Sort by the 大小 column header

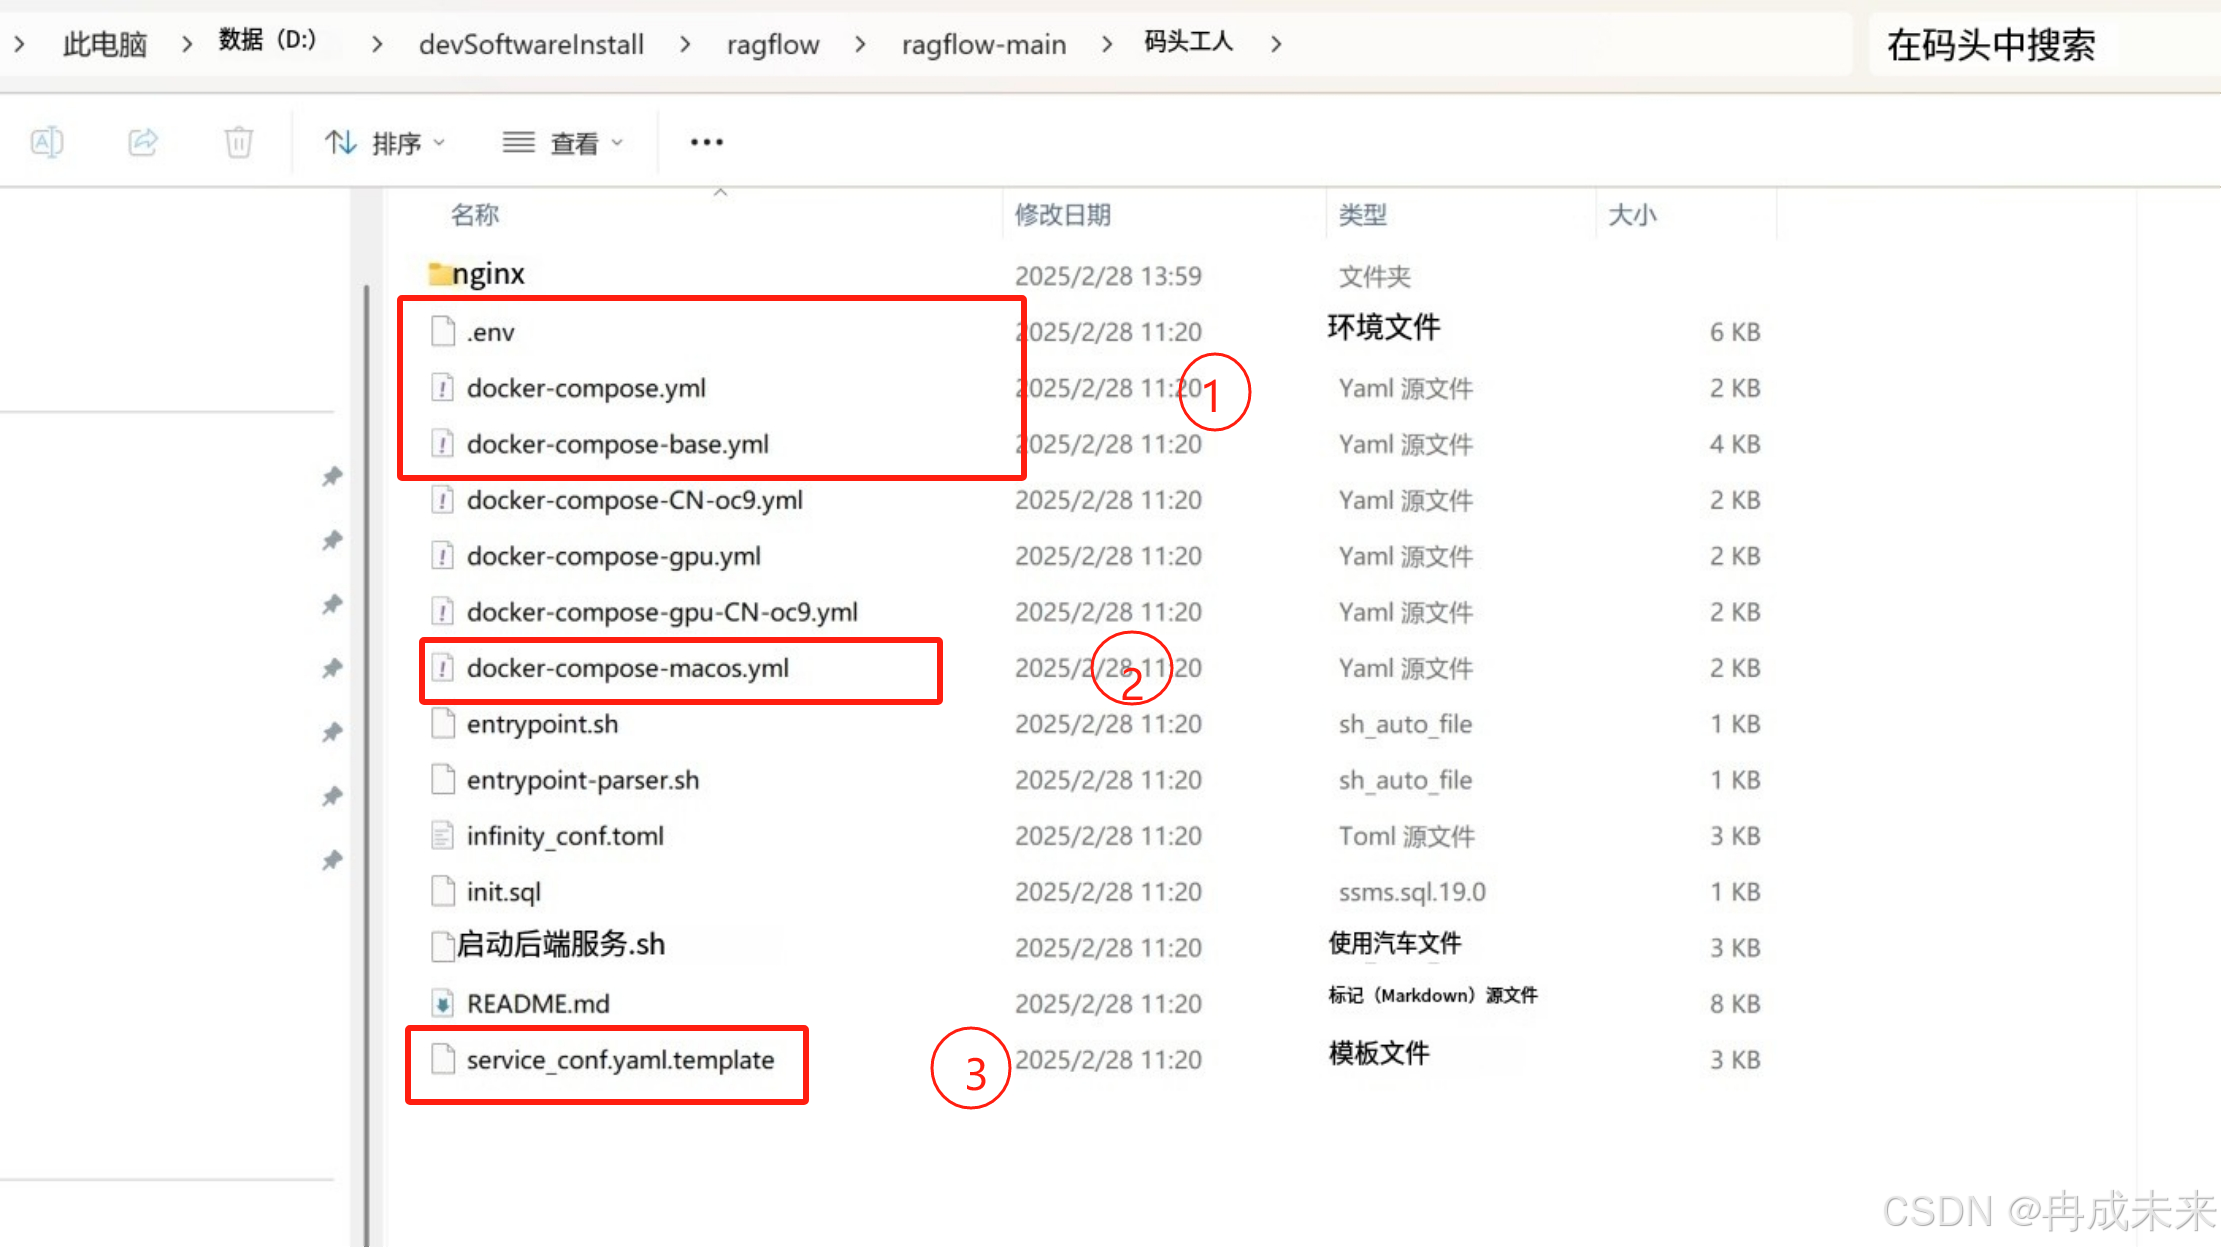point(1632,214)
